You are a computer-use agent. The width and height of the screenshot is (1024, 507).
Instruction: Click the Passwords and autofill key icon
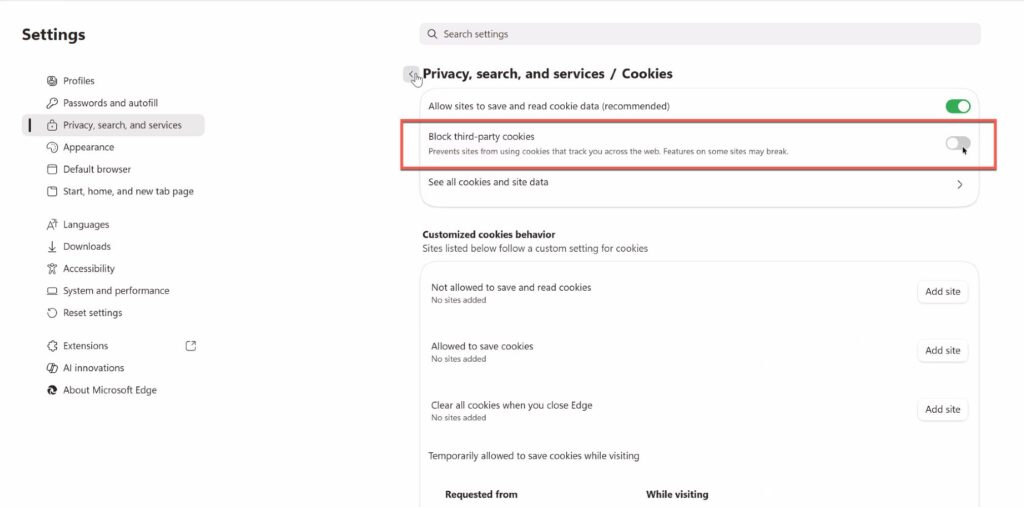pyautogui.click(x=52, y=103)
